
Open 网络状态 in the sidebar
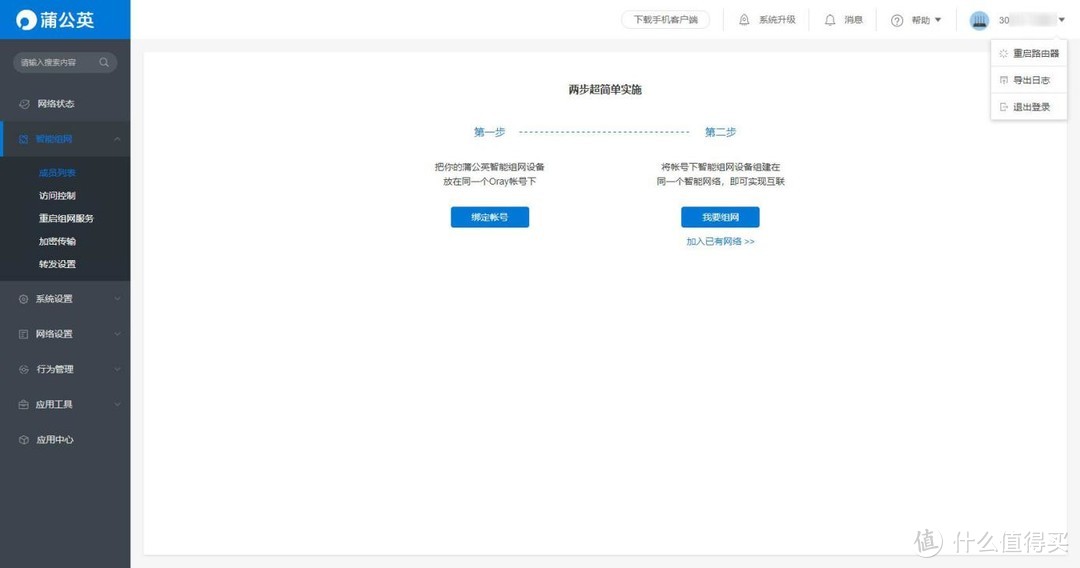[56, 104]
